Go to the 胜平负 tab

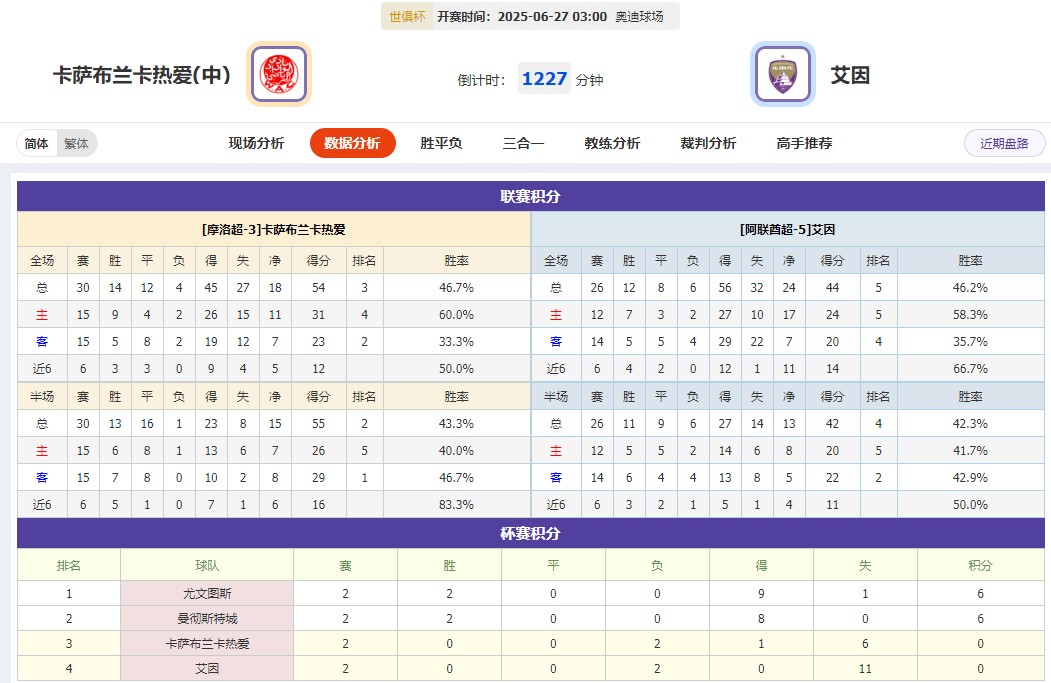coord(441,143)
